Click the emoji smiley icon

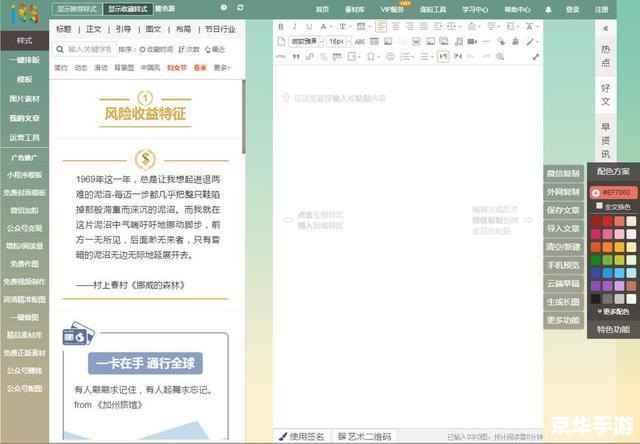point(390,57)
